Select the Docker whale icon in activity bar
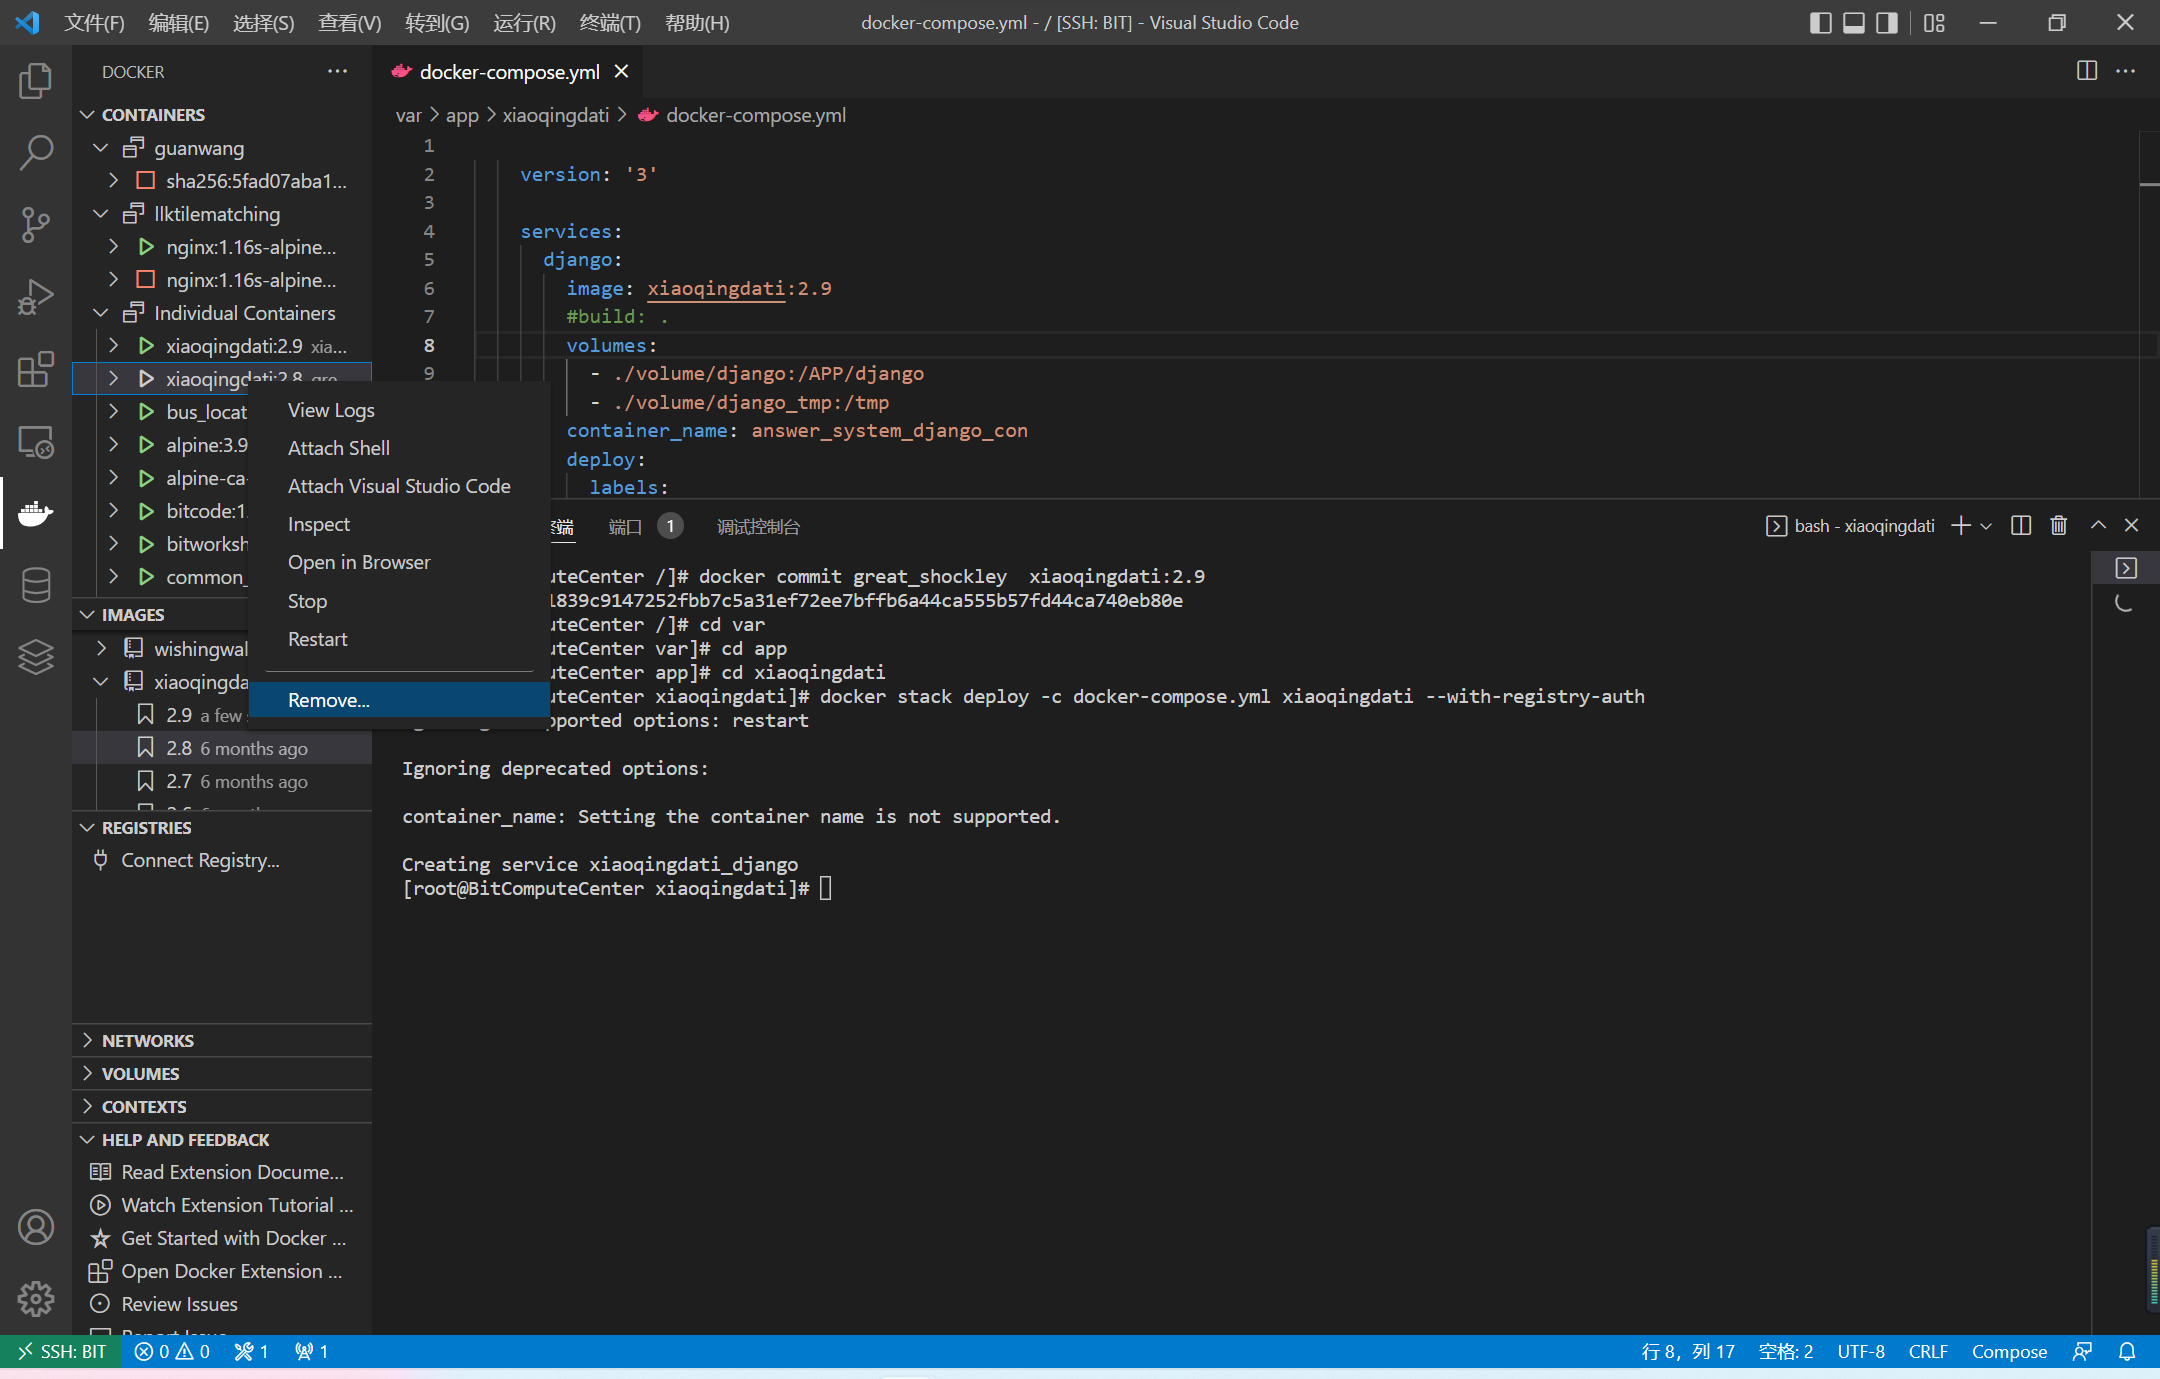The width and height of the screenshot is (2160, 1379). point(36,513)
